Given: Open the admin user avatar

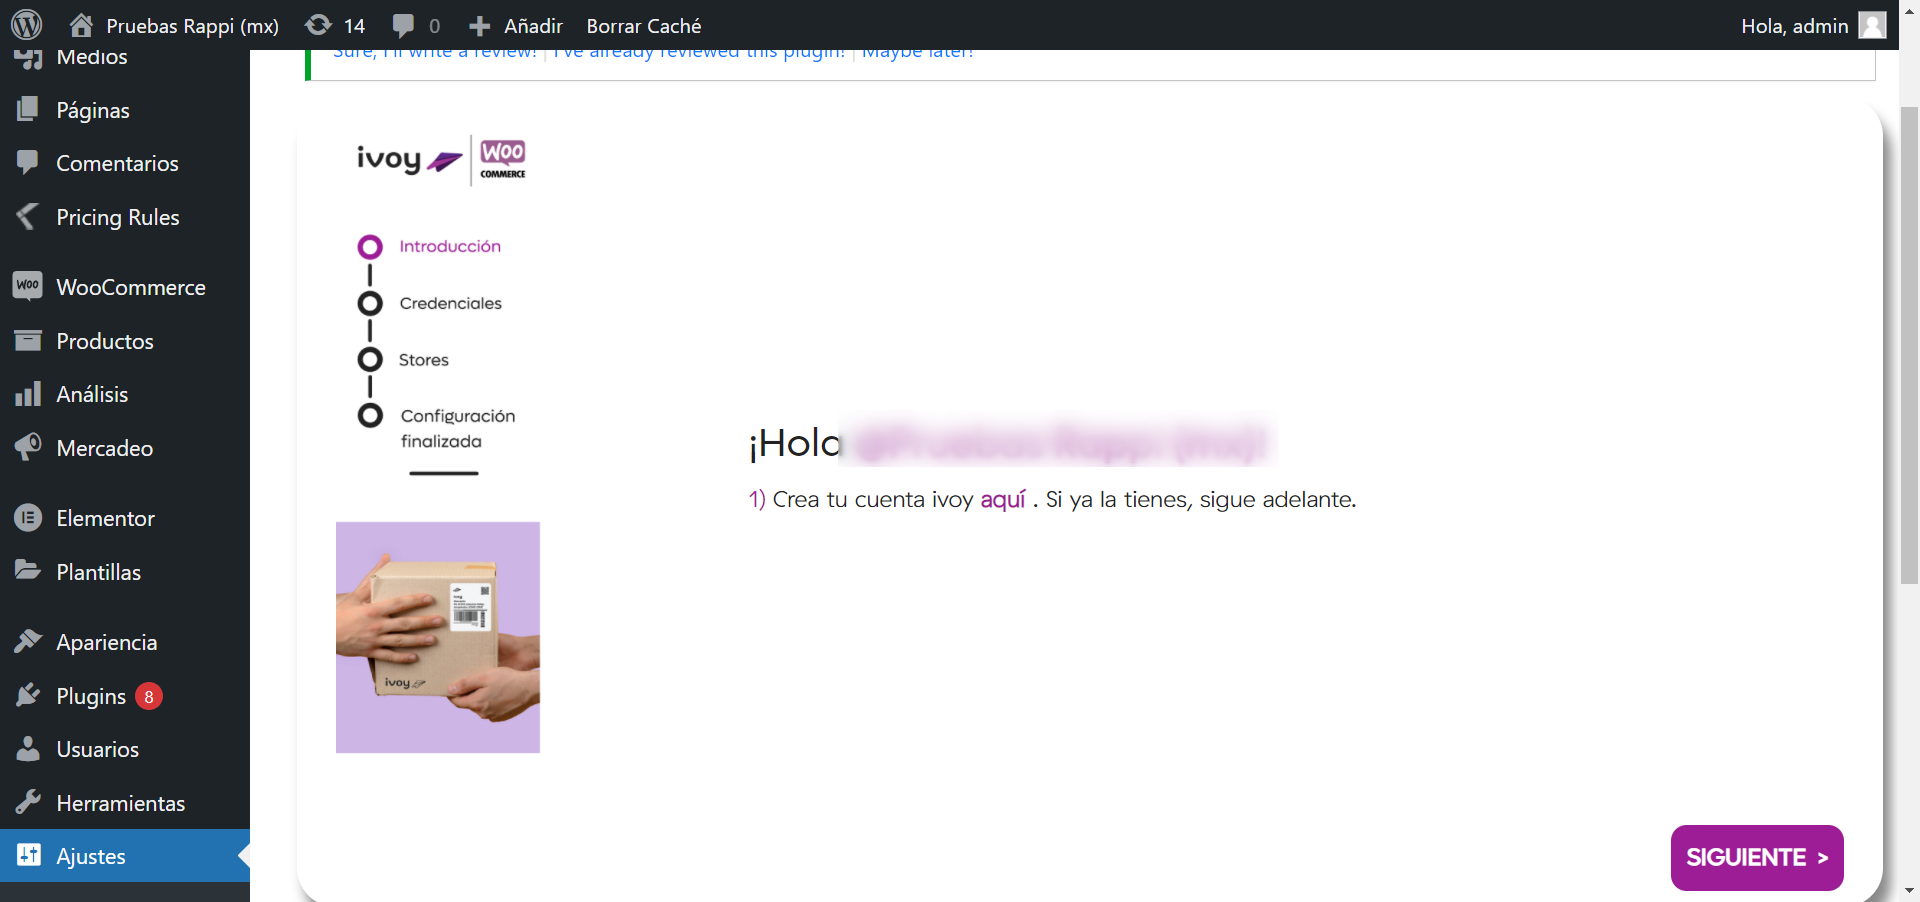Looking at the screenshot, I should [1872, 25].
